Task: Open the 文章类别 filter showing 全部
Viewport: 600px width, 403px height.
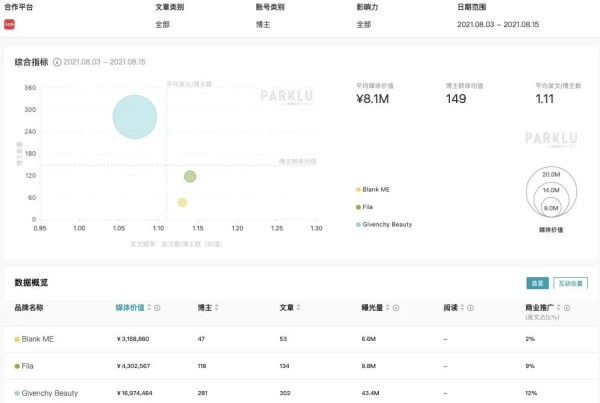Action: 162,24
